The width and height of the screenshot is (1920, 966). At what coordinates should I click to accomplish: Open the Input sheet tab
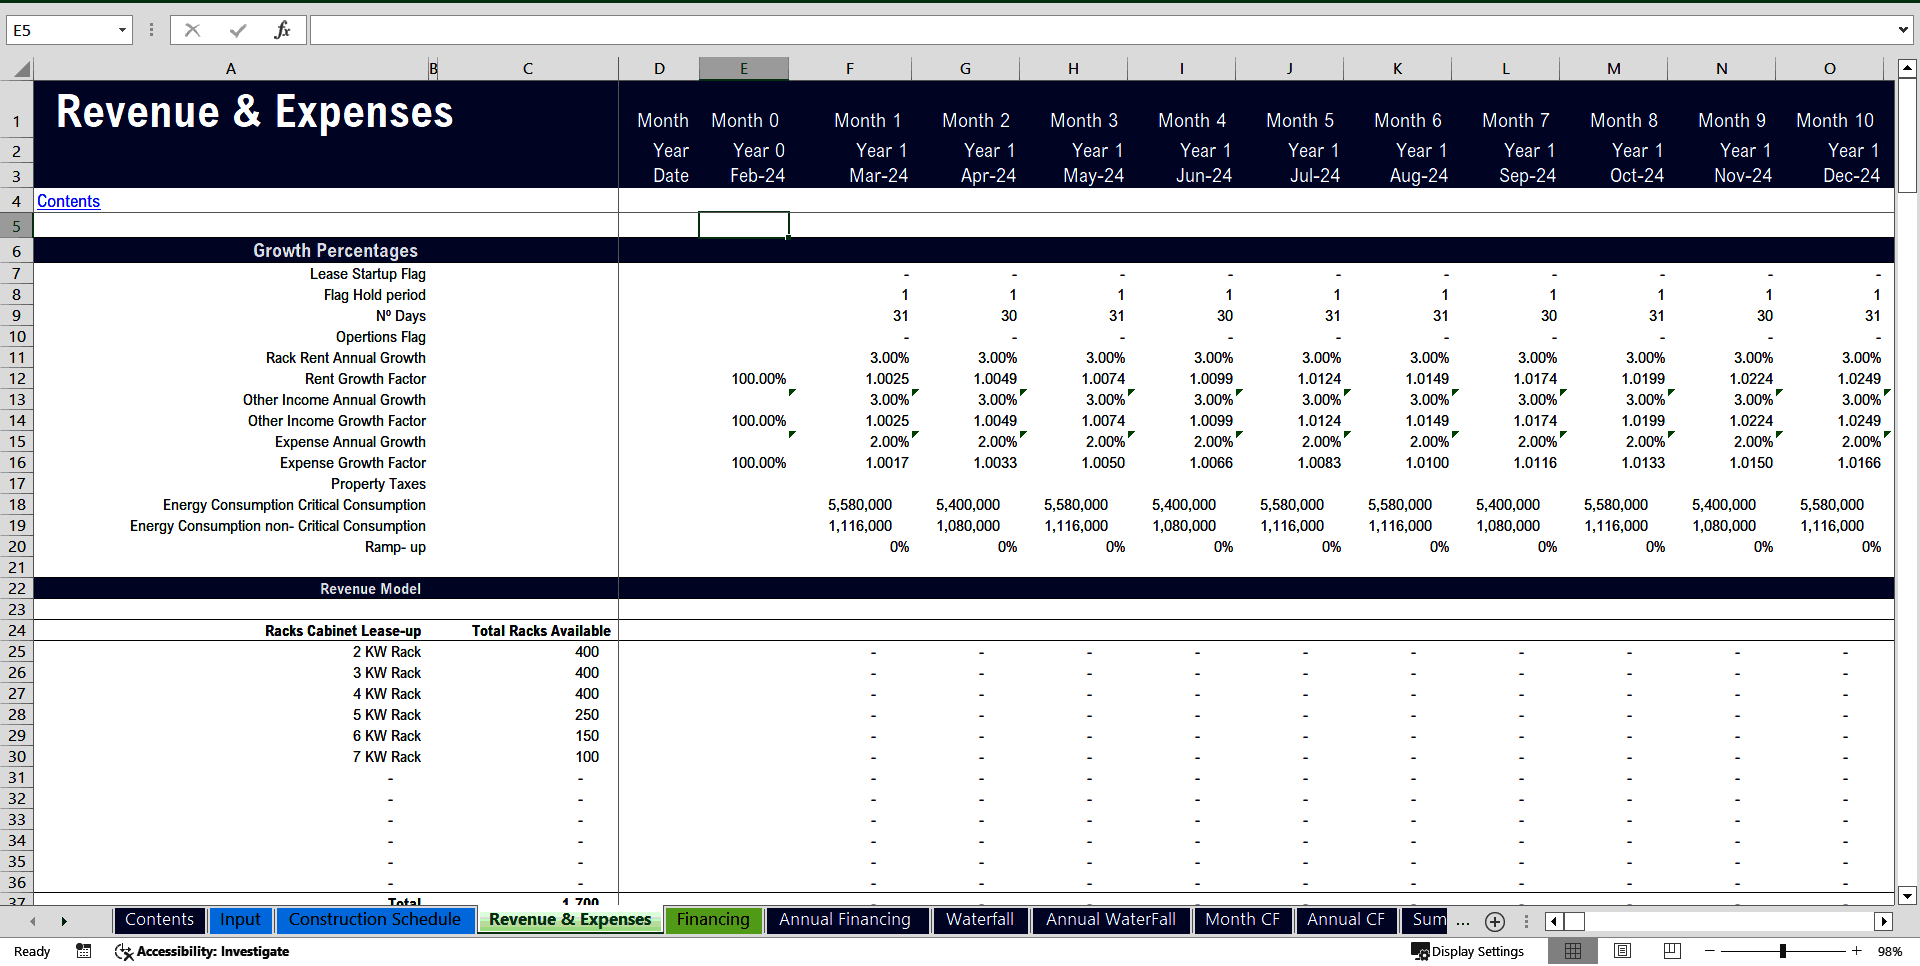click(x=240, y=920)
